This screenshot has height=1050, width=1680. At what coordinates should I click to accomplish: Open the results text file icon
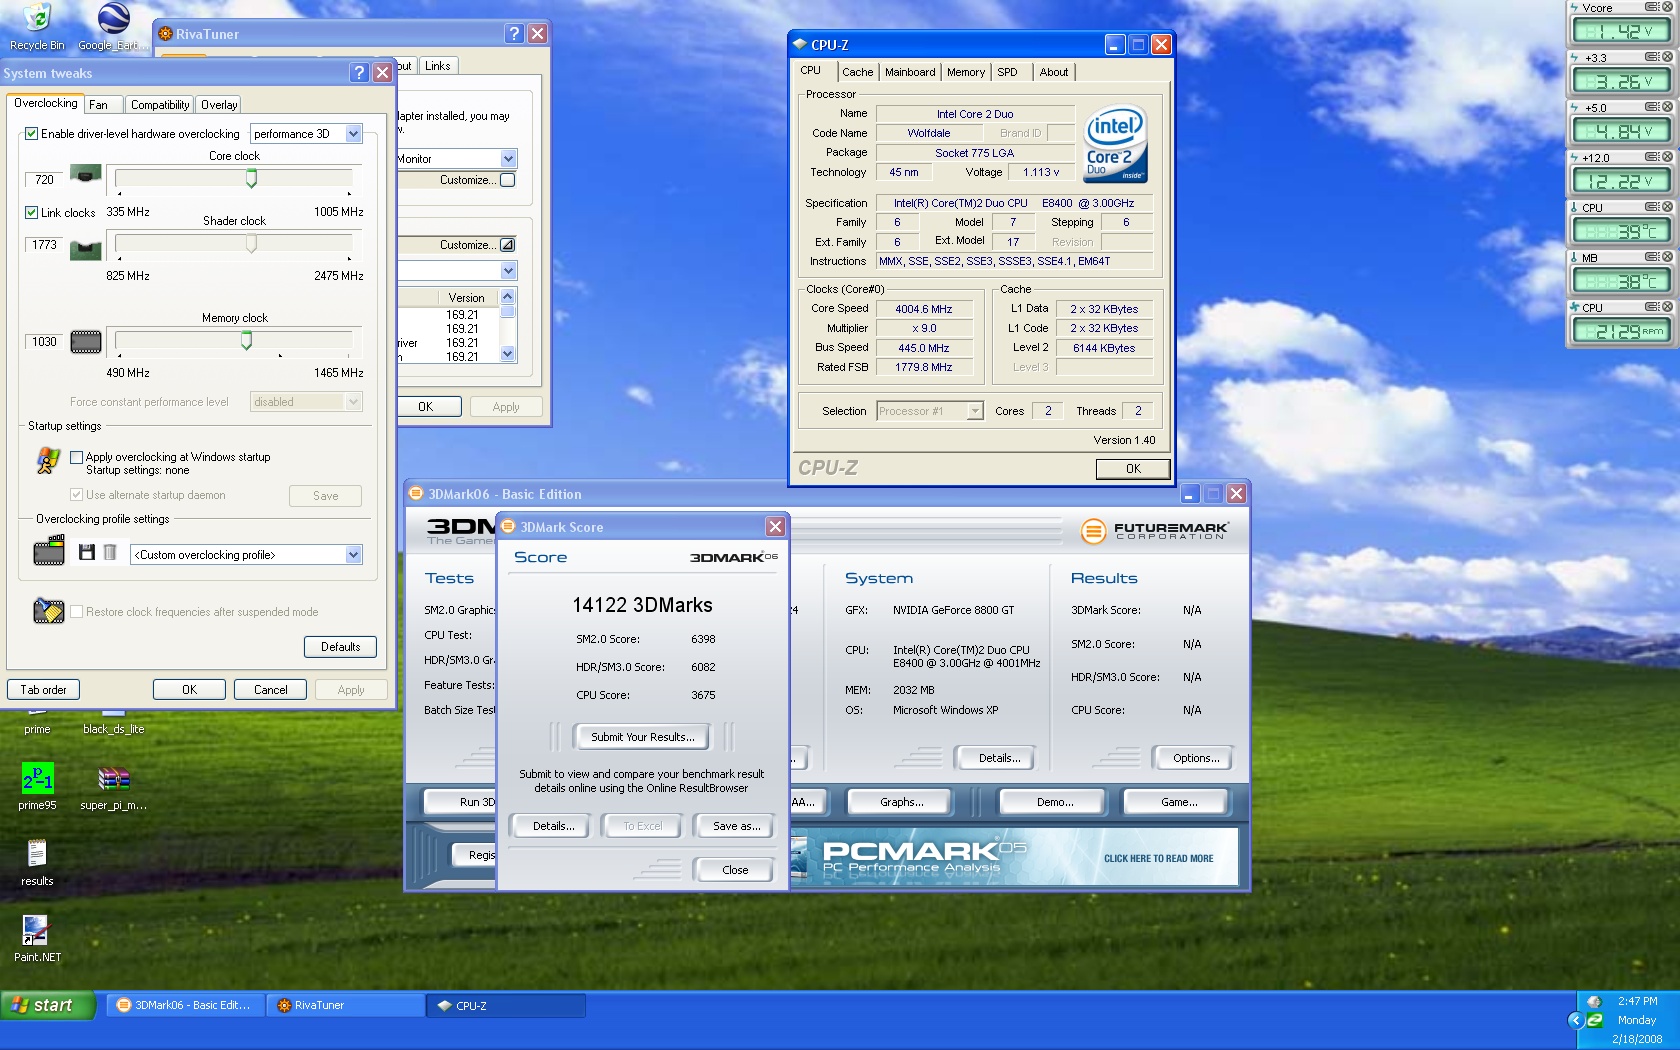(x=37, y=855)
